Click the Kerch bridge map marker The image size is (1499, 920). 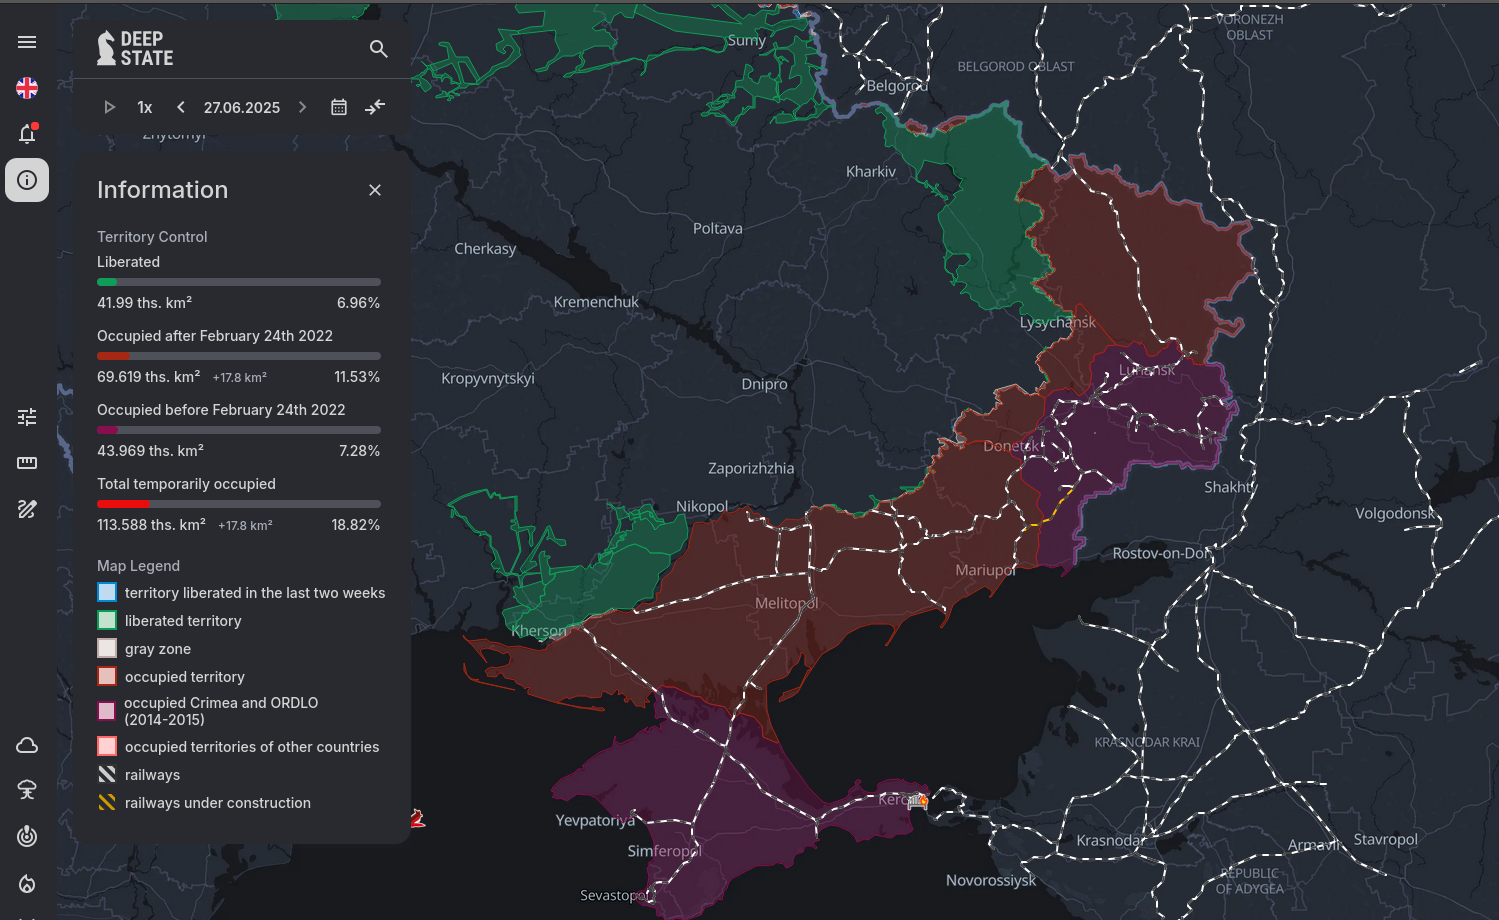(x=918, y=801)
